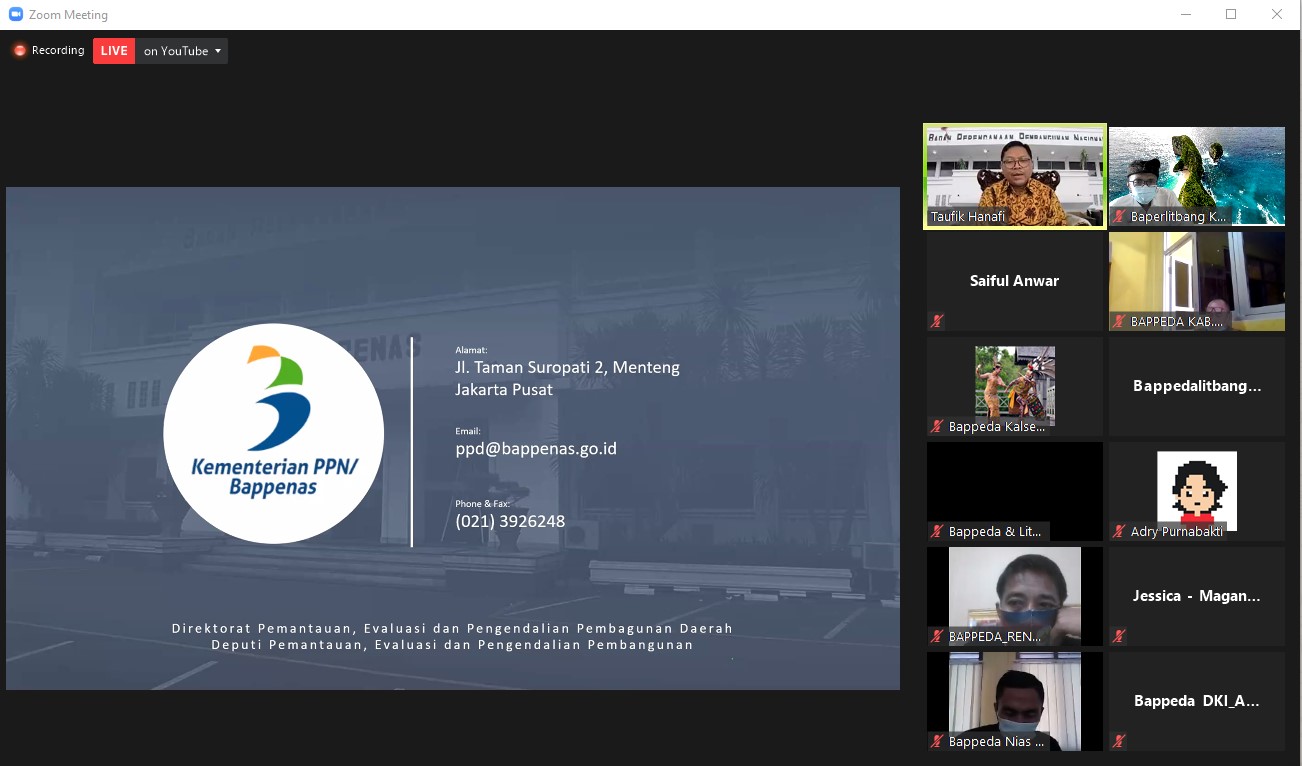Click muted mic icon on Saiful Anwar tile
Screen dimensions: 1302x766
[x=937, y=321]
